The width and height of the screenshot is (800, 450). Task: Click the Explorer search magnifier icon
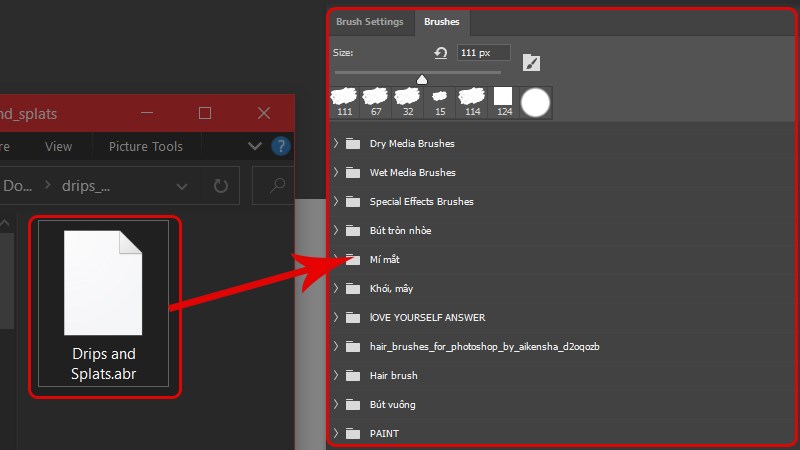[277, 185]
